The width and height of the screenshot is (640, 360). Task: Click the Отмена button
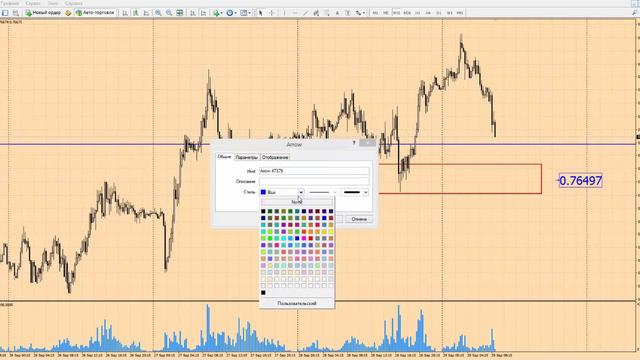click(359, 219)
